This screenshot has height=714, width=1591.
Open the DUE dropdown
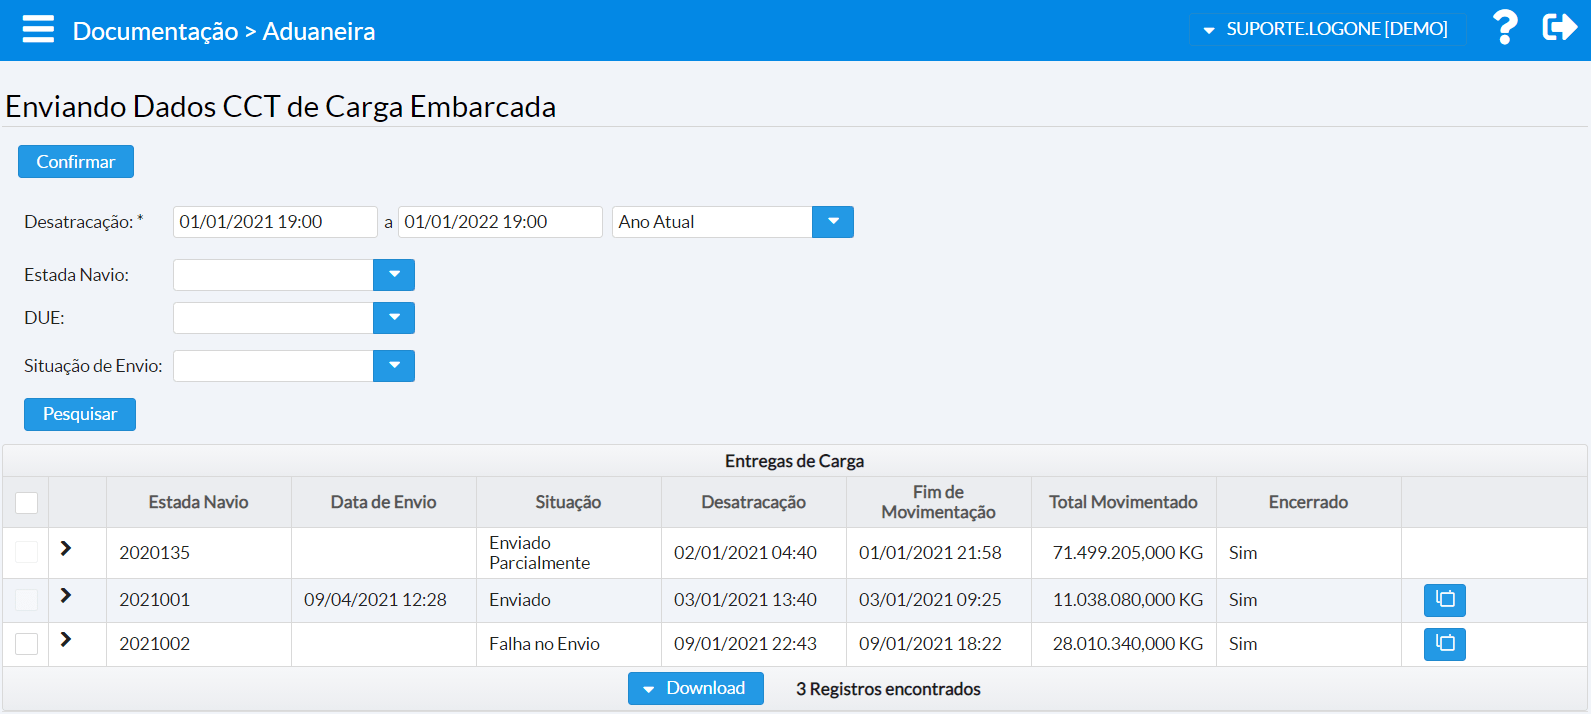[394, 318]
